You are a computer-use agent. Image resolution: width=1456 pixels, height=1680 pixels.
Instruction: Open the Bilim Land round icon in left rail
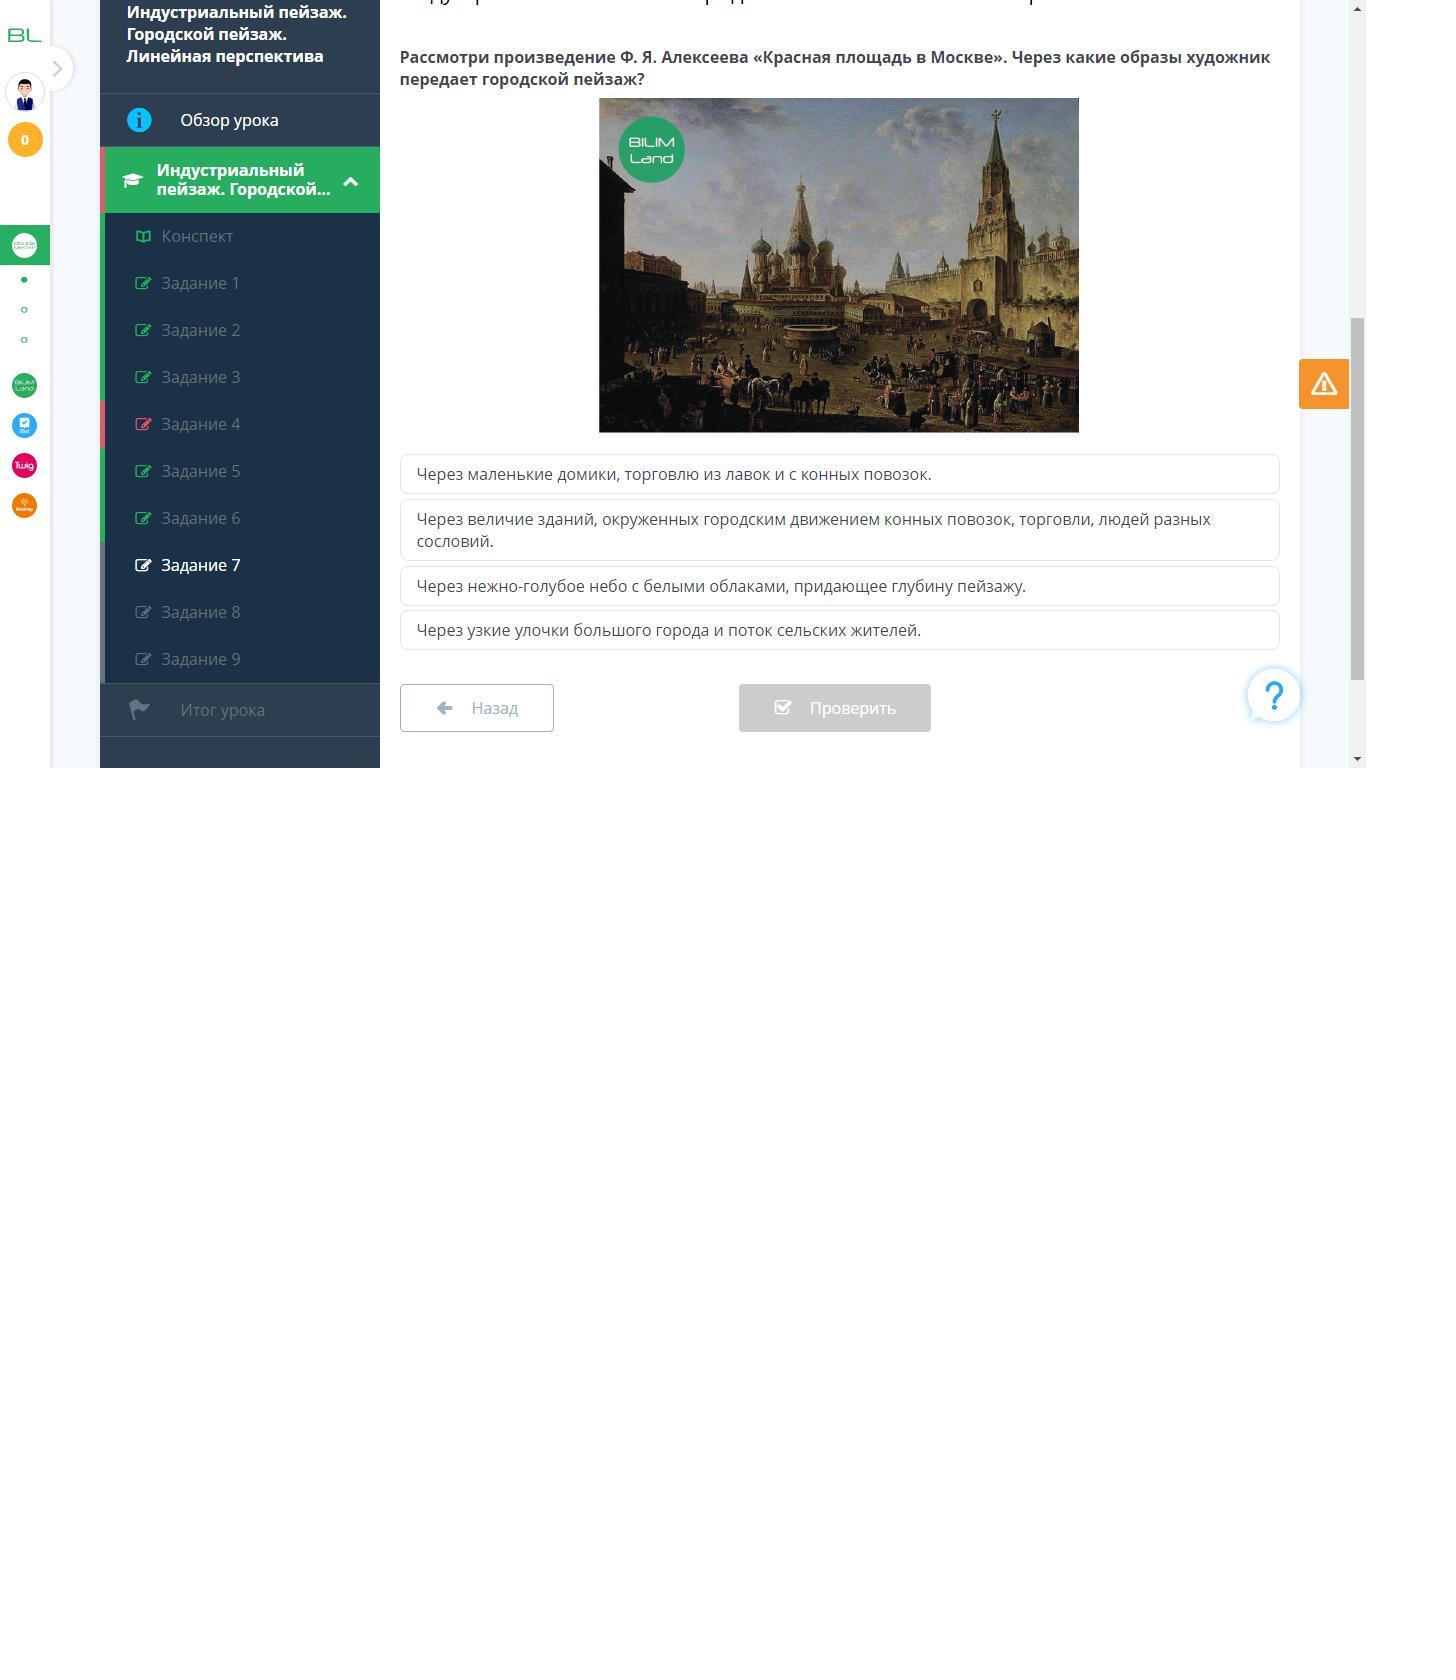pos(24,386)
